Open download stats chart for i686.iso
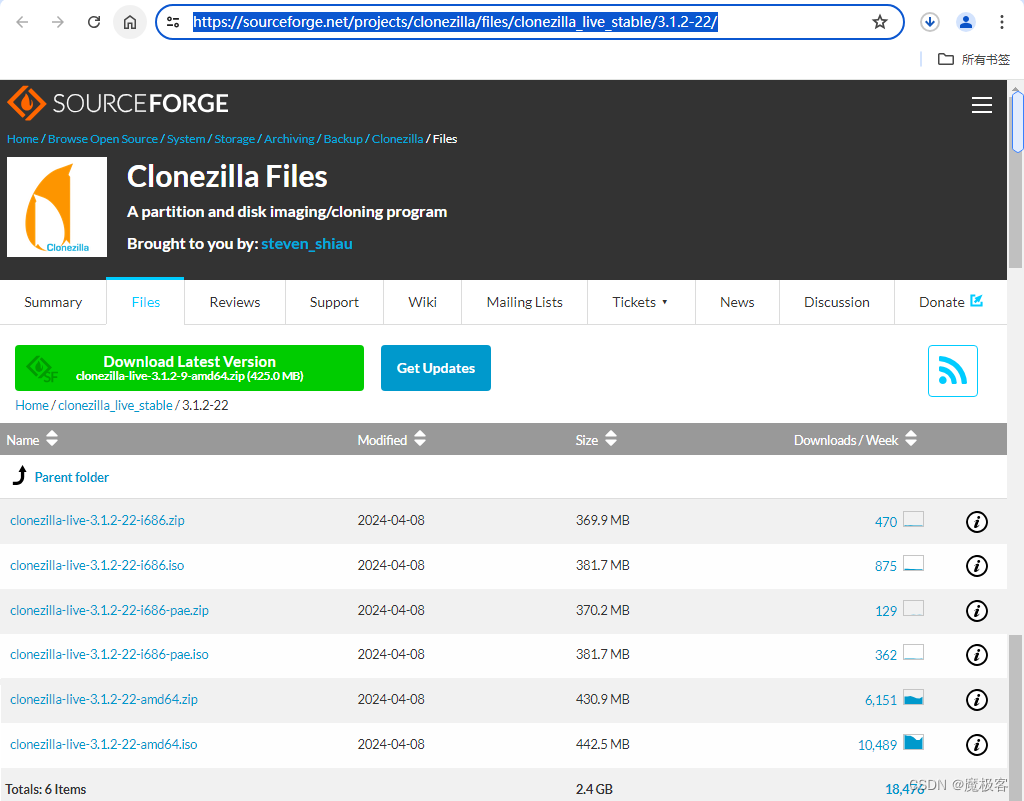 pyautogui.click(x=914, y=563)
